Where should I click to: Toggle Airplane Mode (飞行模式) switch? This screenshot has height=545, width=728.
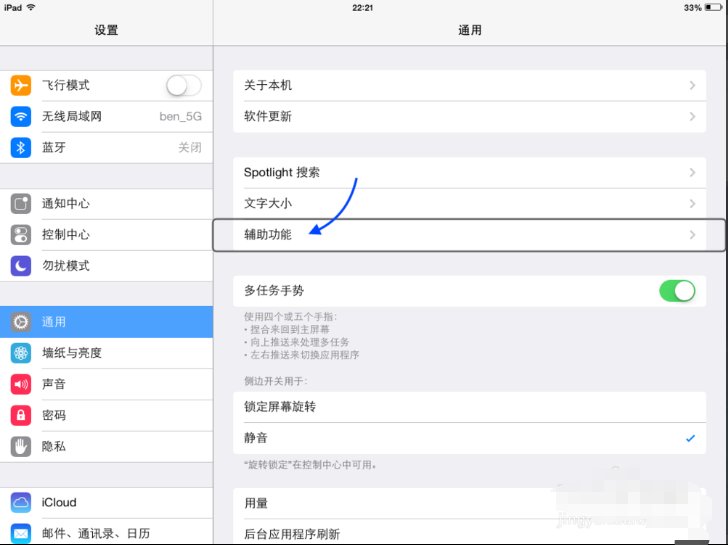[184, 85]
